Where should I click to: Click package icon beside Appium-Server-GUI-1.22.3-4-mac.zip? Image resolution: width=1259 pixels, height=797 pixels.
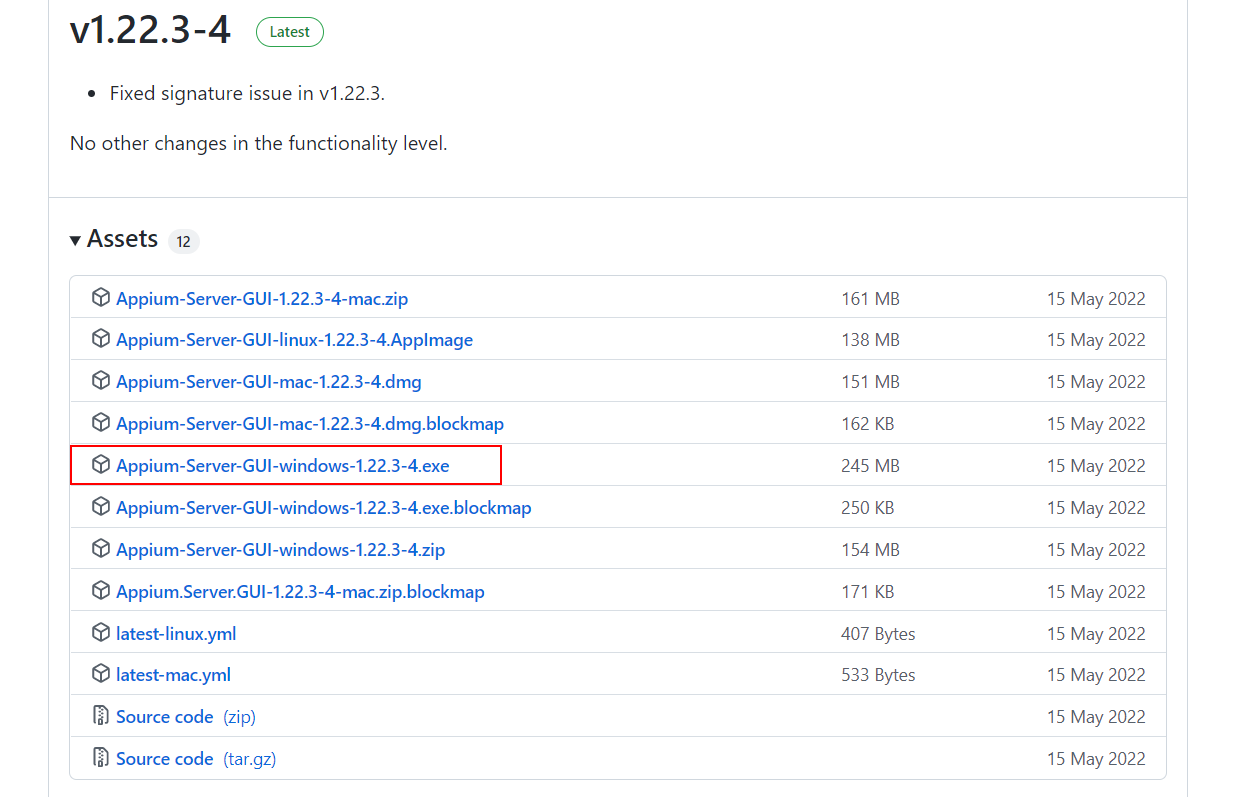(100, 298)
